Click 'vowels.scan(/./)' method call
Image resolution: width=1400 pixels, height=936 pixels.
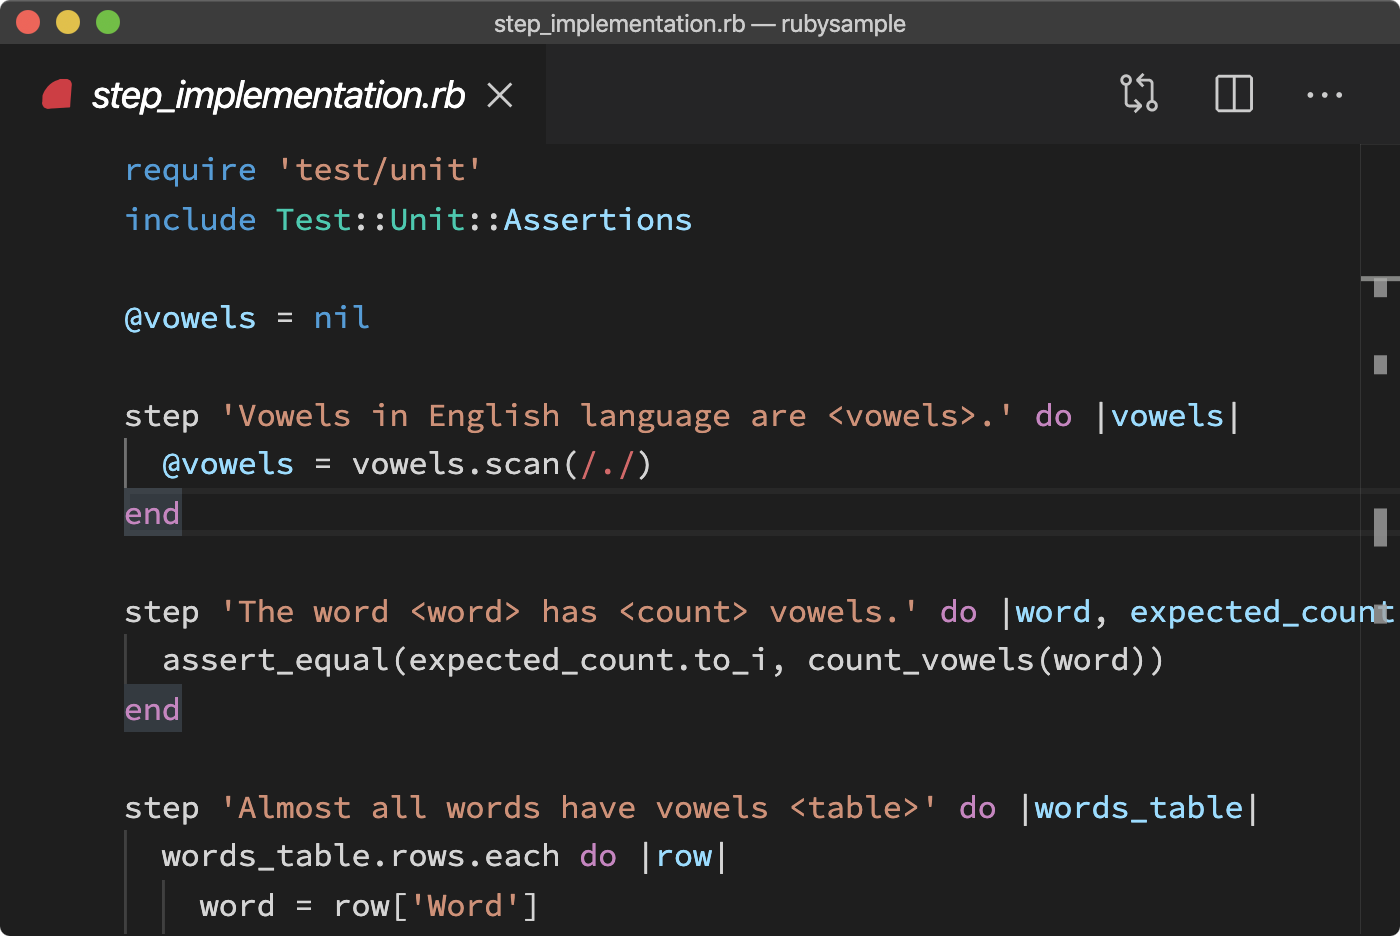tap(502, 465)
